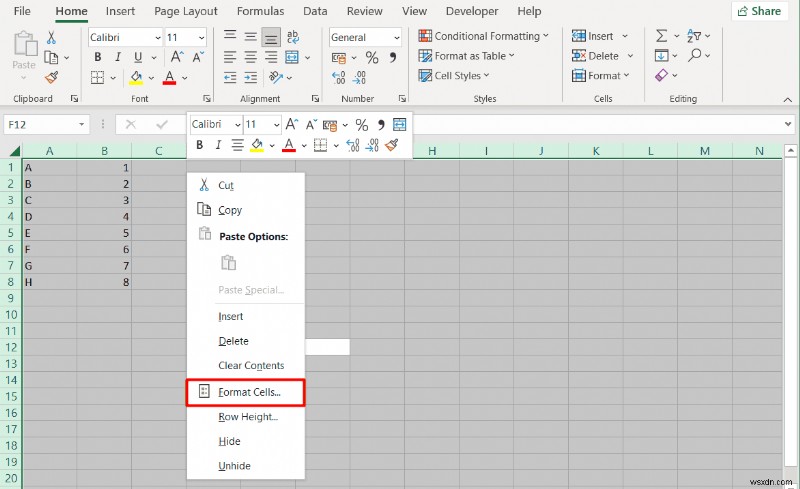Center text in ribbon Alignment group
Screen dimensions: 800x489
tap(251, 57)
